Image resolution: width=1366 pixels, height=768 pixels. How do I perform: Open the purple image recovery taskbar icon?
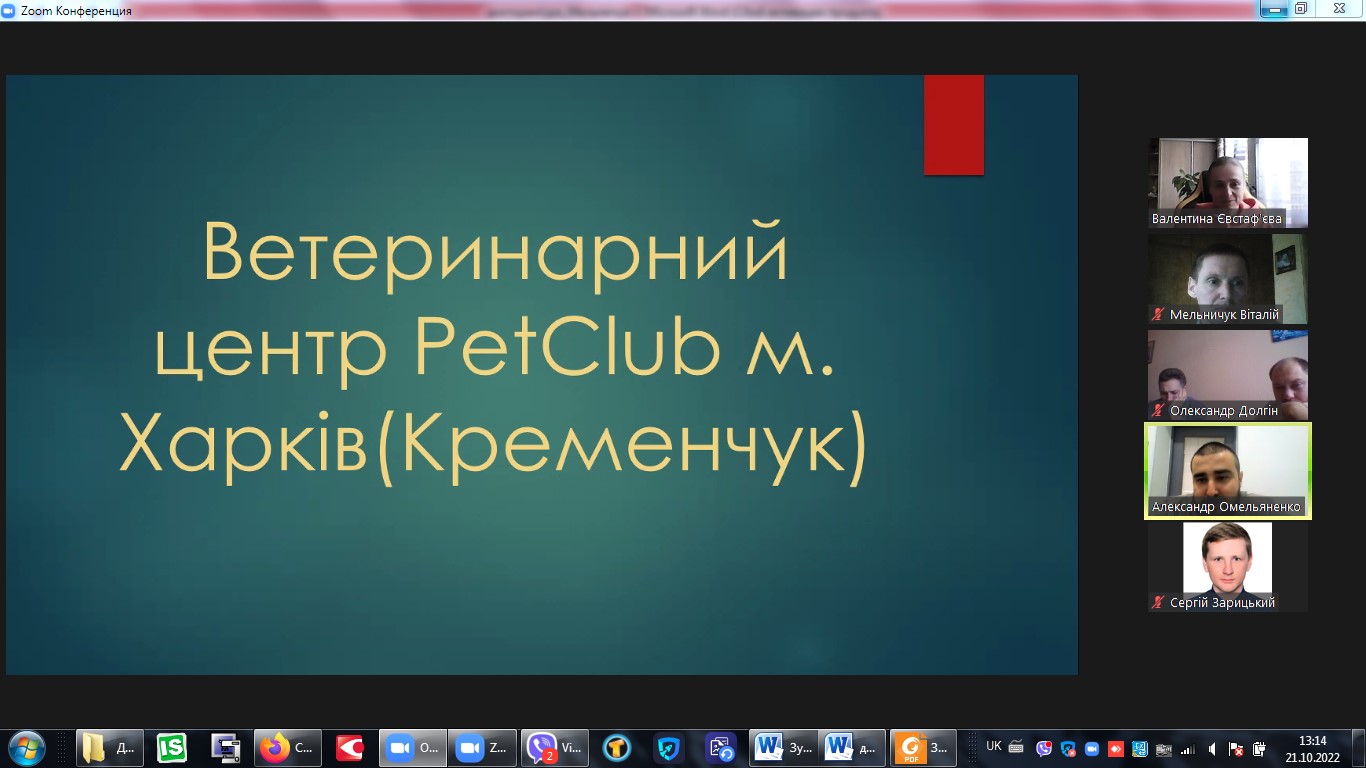(720, 748)
